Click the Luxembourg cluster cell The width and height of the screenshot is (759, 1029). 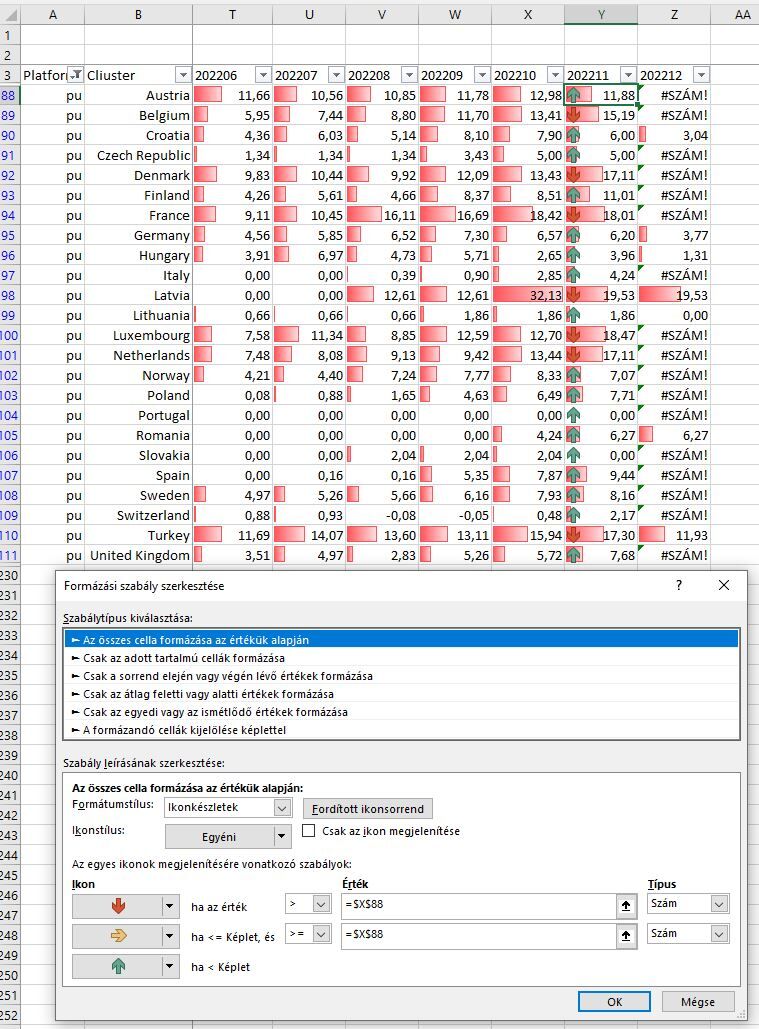pyautogui.click(x=138, y=335)
